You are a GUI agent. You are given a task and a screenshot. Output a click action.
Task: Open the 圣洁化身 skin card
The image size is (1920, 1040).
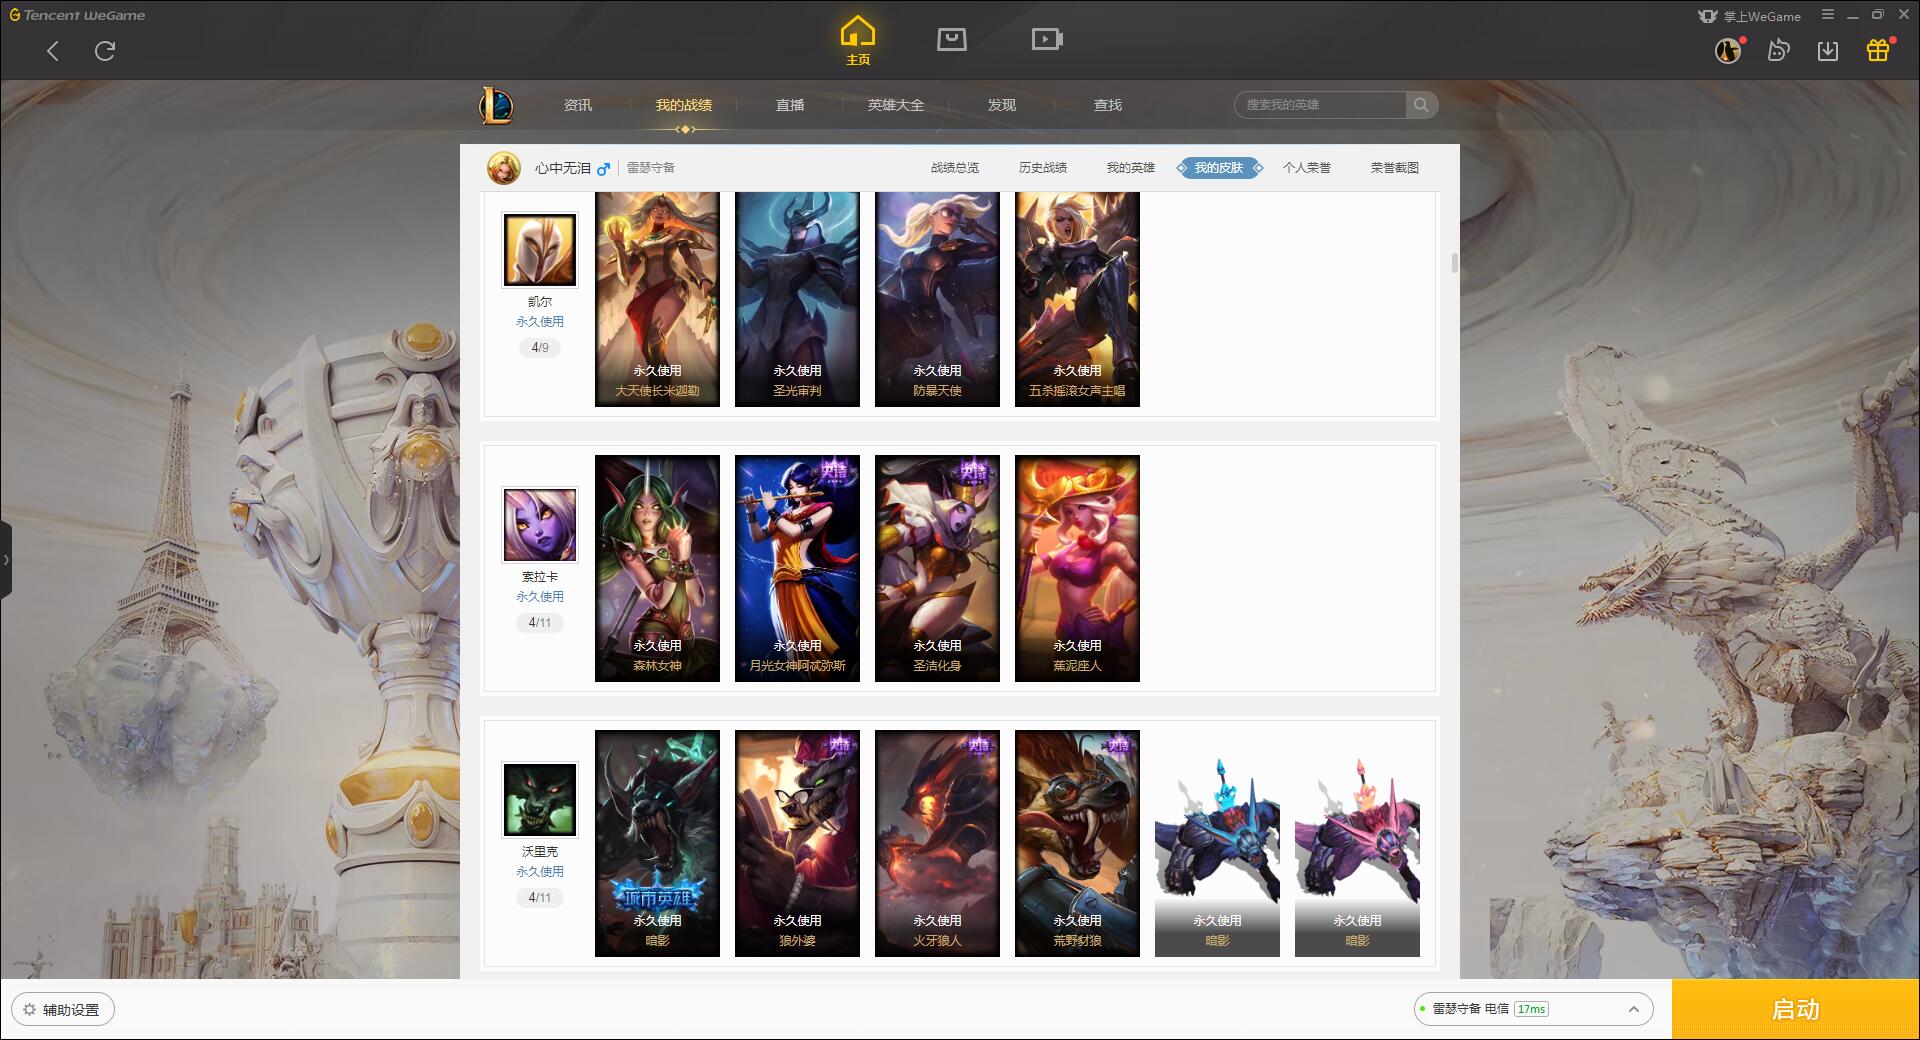[937, 568]
